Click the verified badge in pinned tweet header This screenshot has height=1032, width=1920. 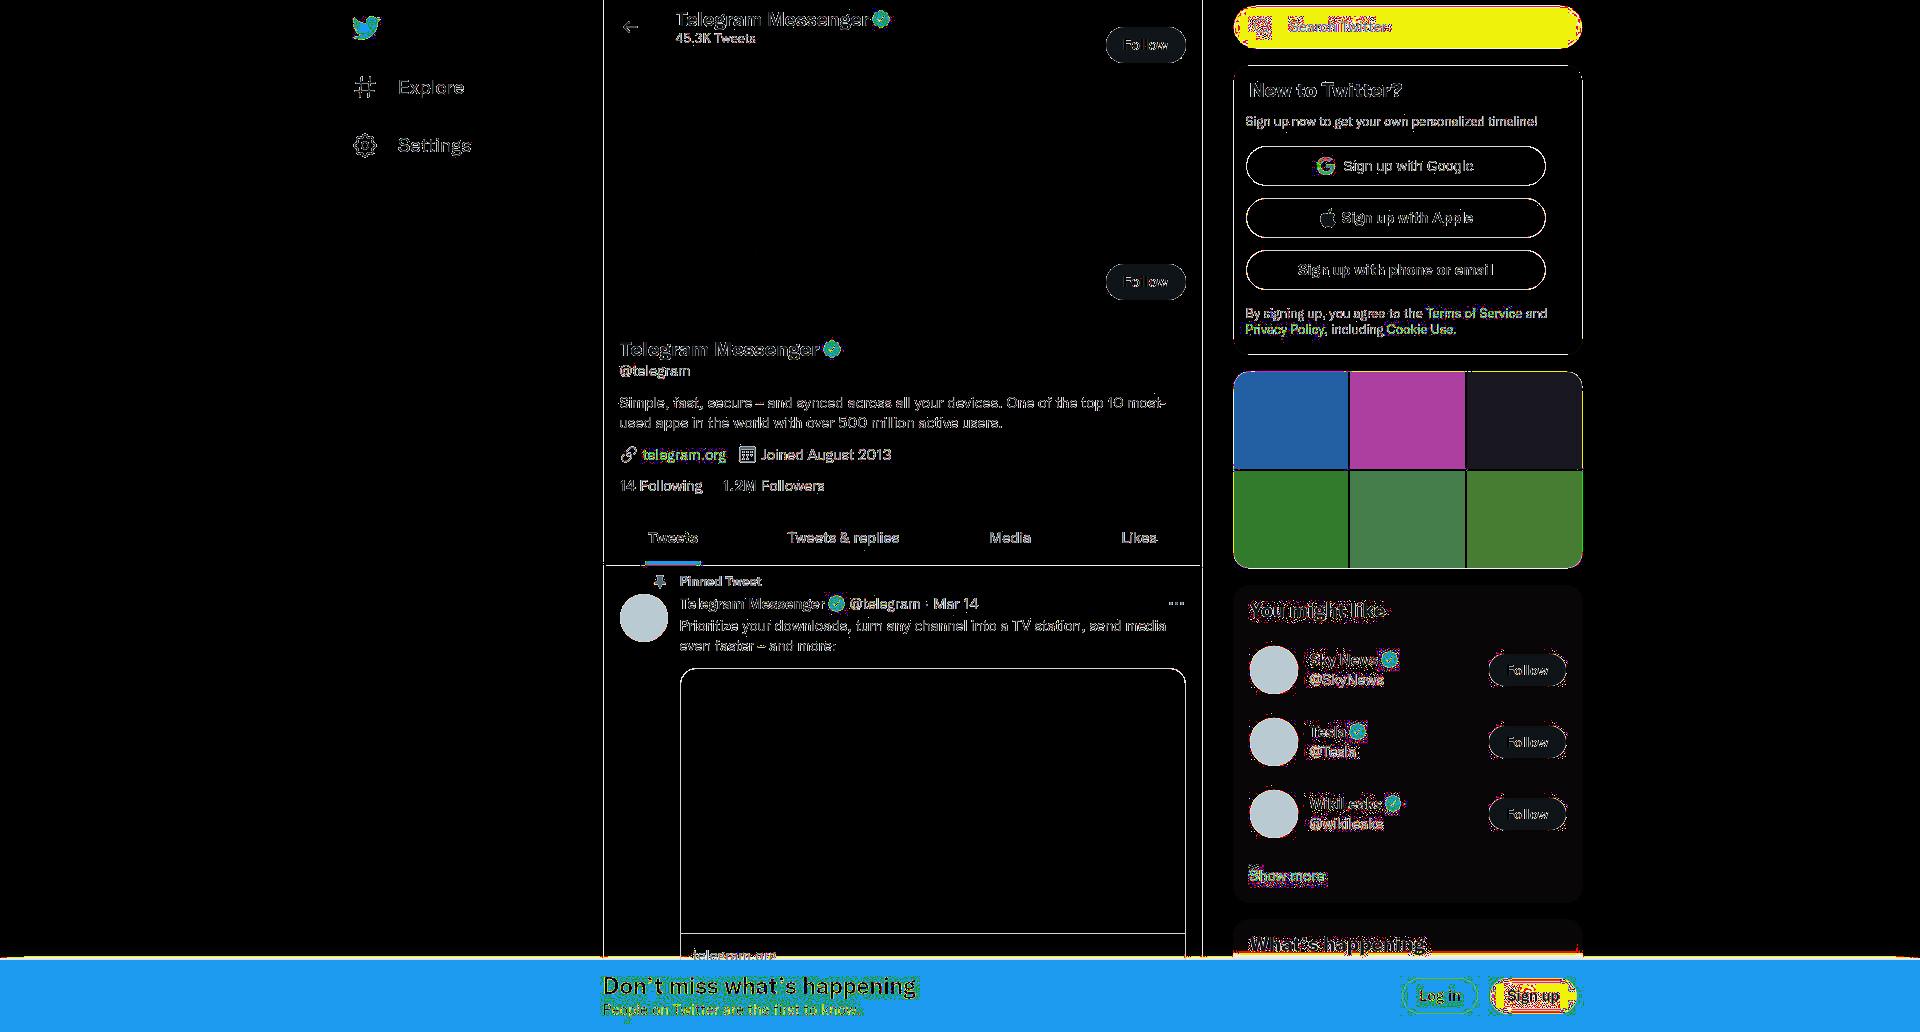point(836,603)
